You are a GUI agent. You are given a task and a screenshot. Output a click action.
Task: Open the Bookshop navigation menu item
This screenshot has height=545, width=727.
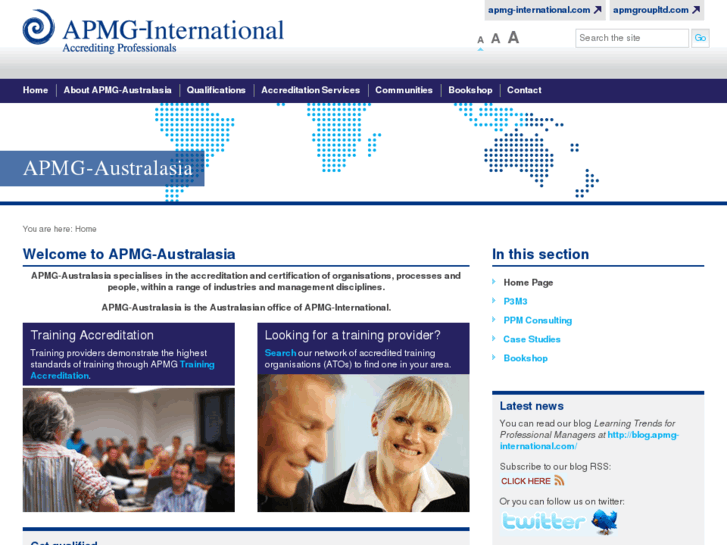point(470,90)
